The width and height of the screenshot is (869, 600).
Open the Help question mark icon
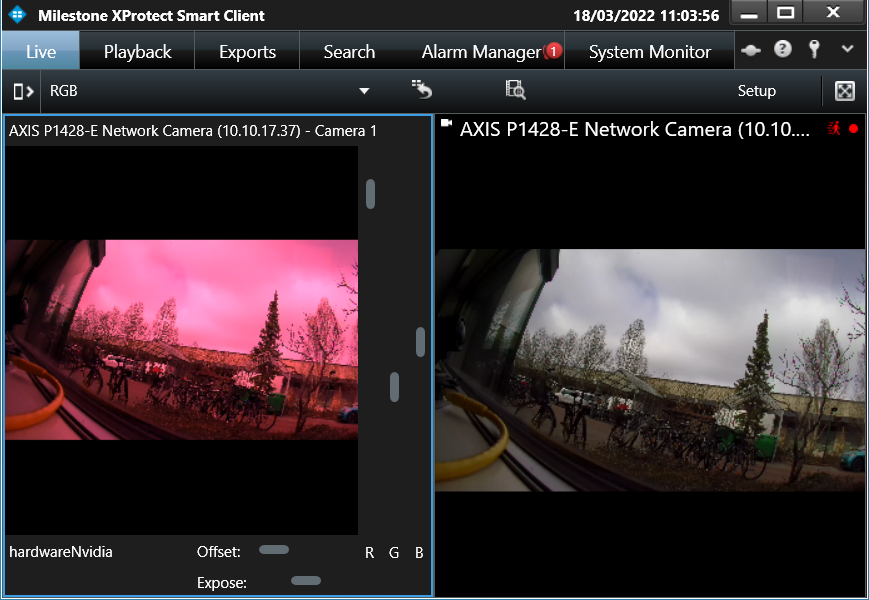(x=783, y=49)
